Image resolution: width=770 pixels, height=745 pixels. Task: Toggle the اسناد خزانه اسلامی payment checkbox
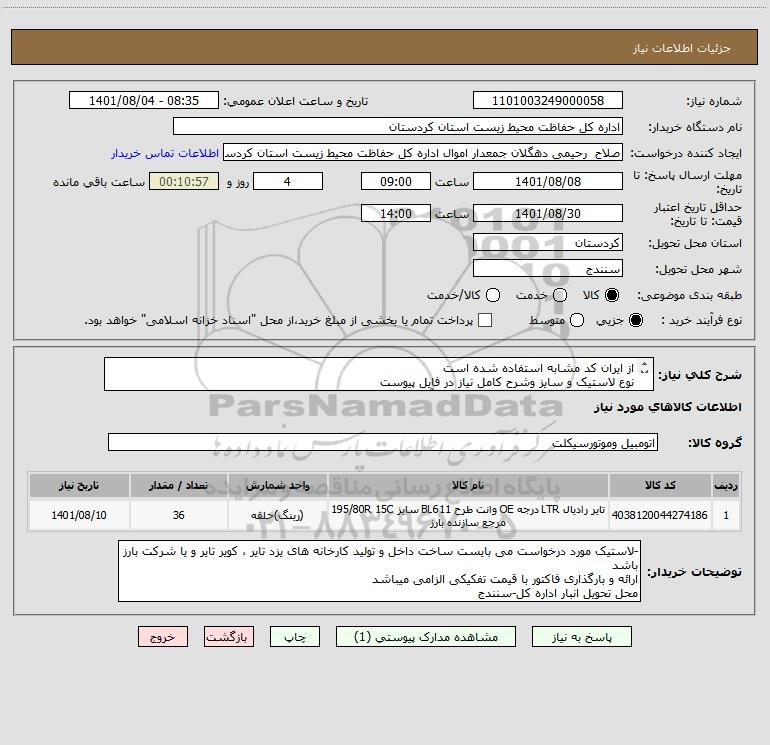pos(485,320)
